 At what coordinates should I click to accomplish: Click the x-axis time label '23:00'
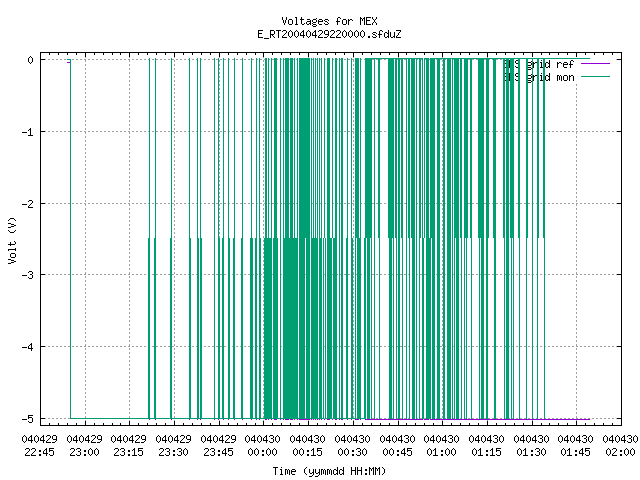84,452
